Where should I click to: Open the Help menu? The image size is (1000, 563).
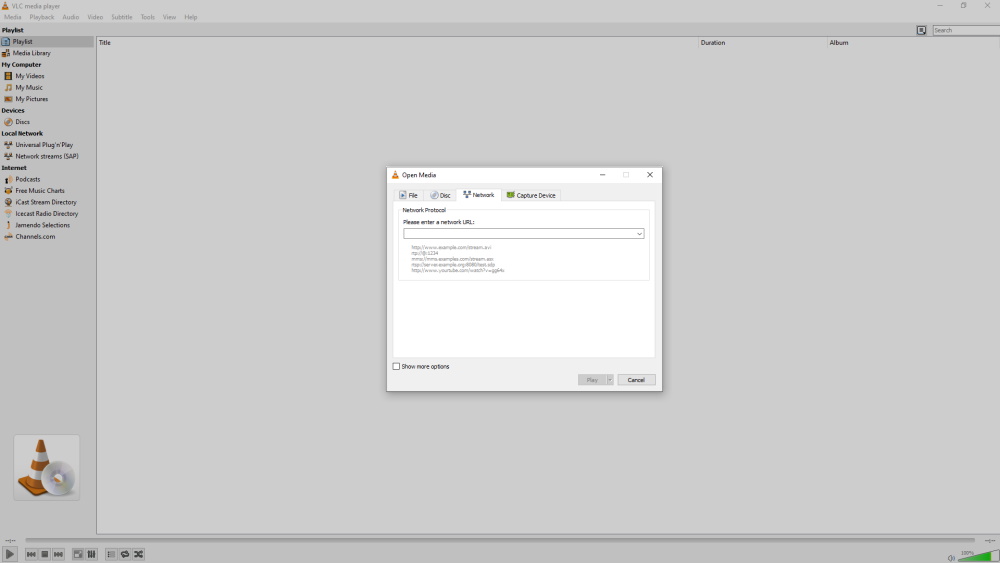tap(191, 17)
